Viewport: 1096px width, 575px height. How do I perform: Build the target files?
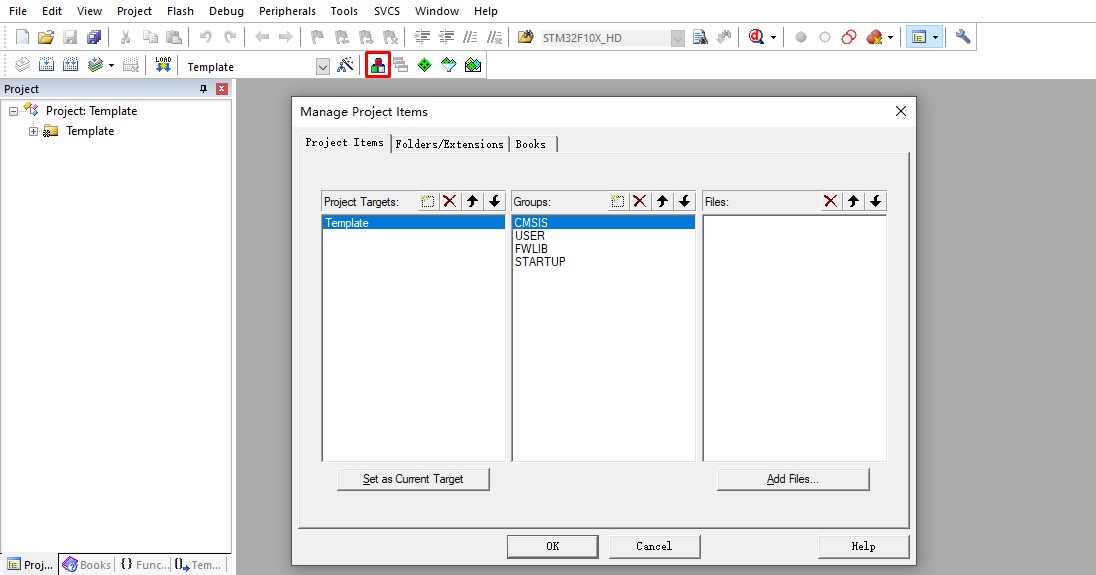[46, 65]
